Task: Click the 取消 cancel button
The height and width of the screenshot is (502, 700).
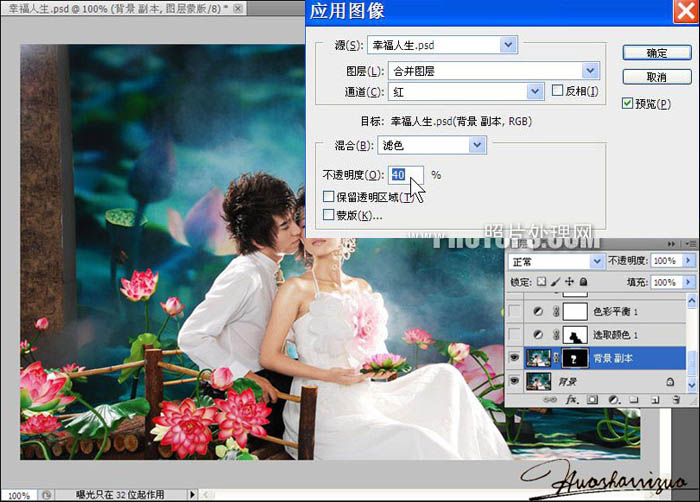Action: 657,77
